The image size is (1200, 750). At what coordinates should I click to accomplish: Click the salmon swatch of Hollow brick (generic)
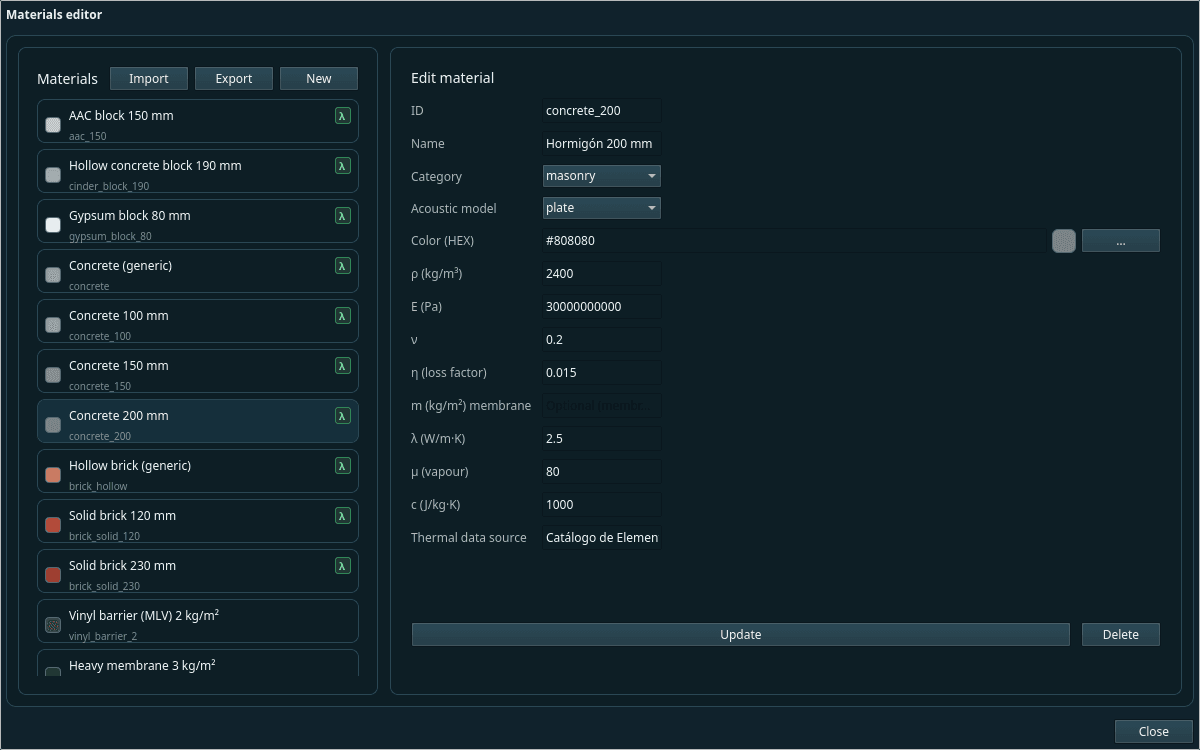click(53, 475)
